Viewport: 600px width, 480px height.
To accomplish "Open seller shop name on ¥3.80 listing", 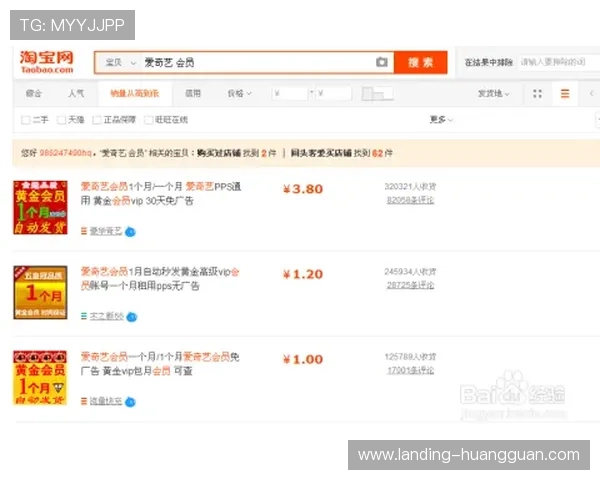I will [x=106, y=231].
